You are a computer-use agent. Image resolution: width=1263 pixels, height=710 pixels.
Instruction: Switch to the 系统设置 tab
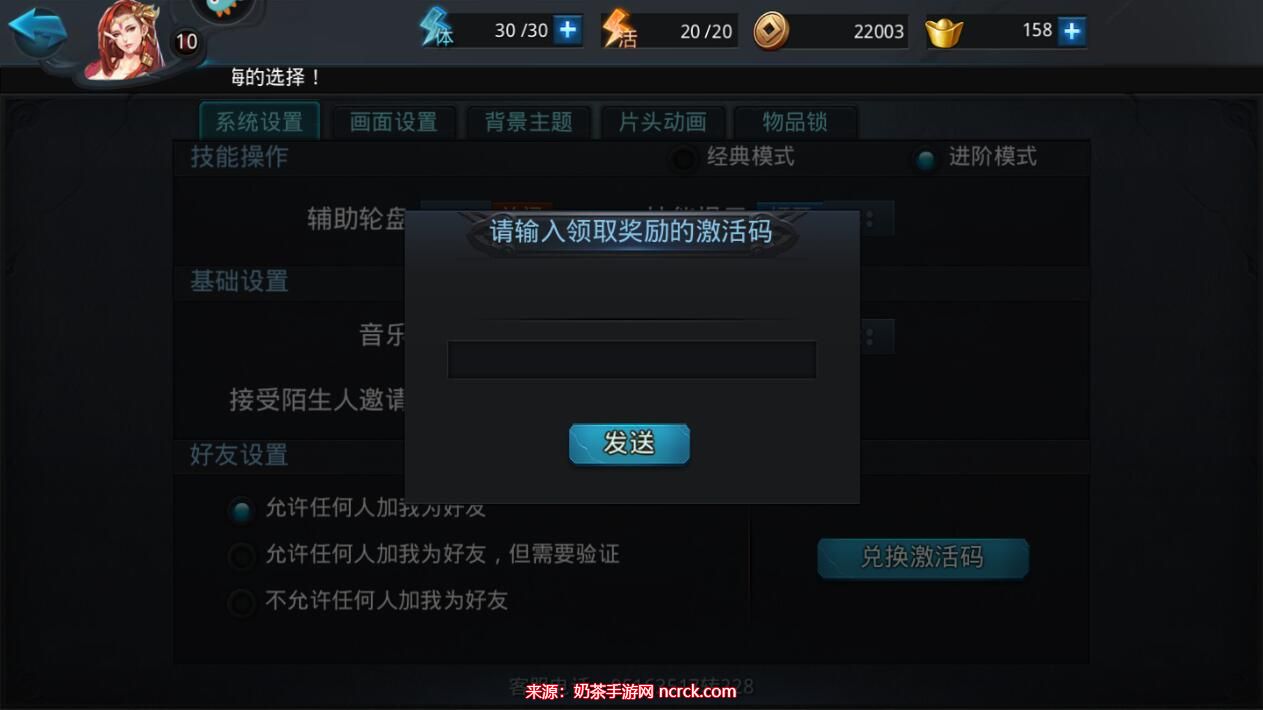[260, 122]
